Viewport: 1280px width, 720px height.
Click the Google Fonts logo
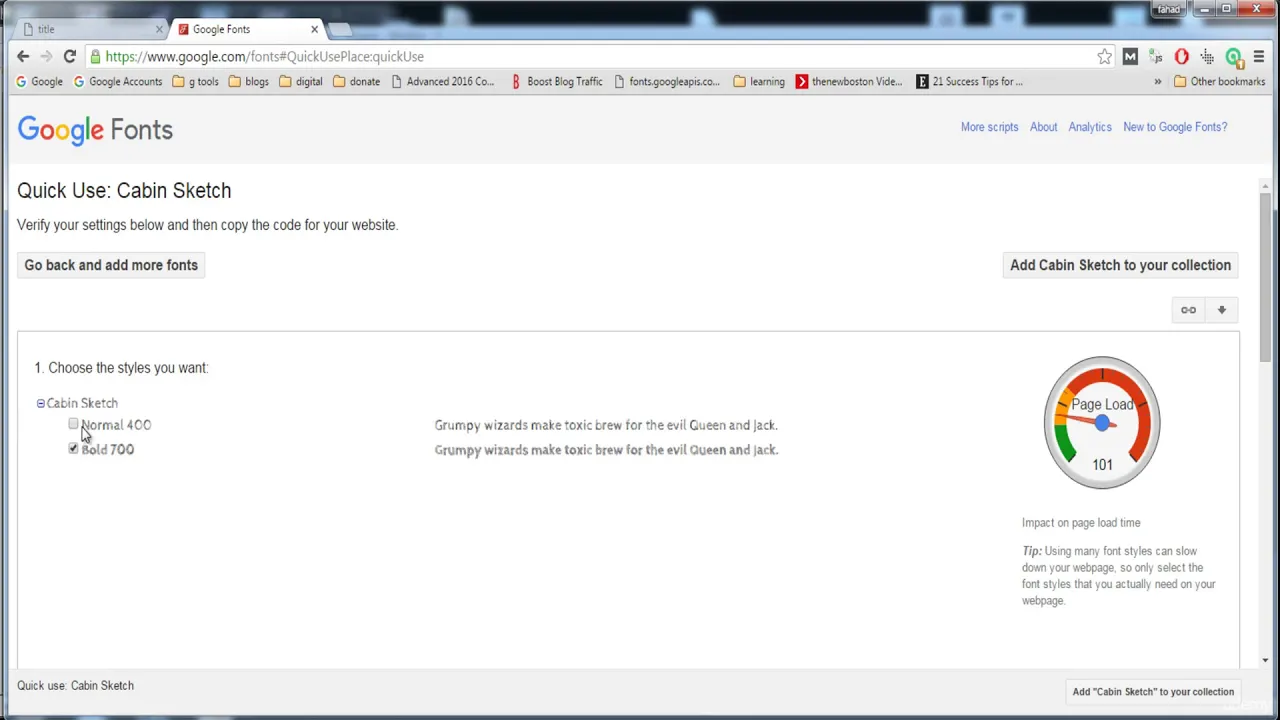point(95,130)
